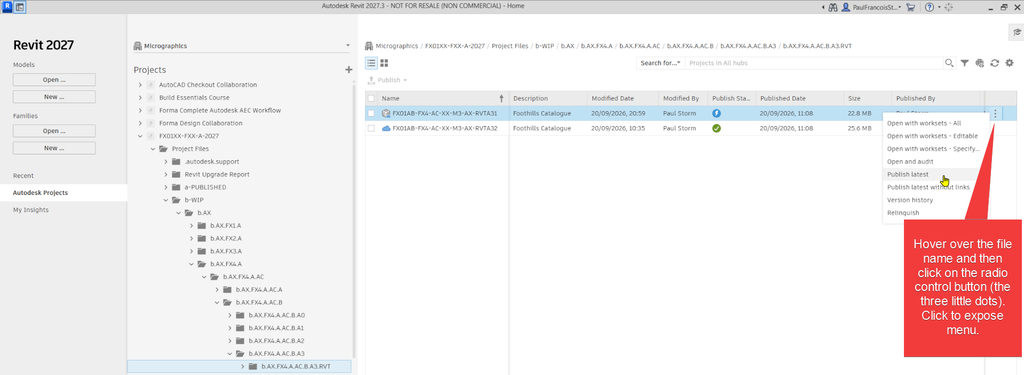The image size is (1024, 375).
Task: Click the binoculars search icon in title bar
Action: pyautogui.click(x=832, y=7)
